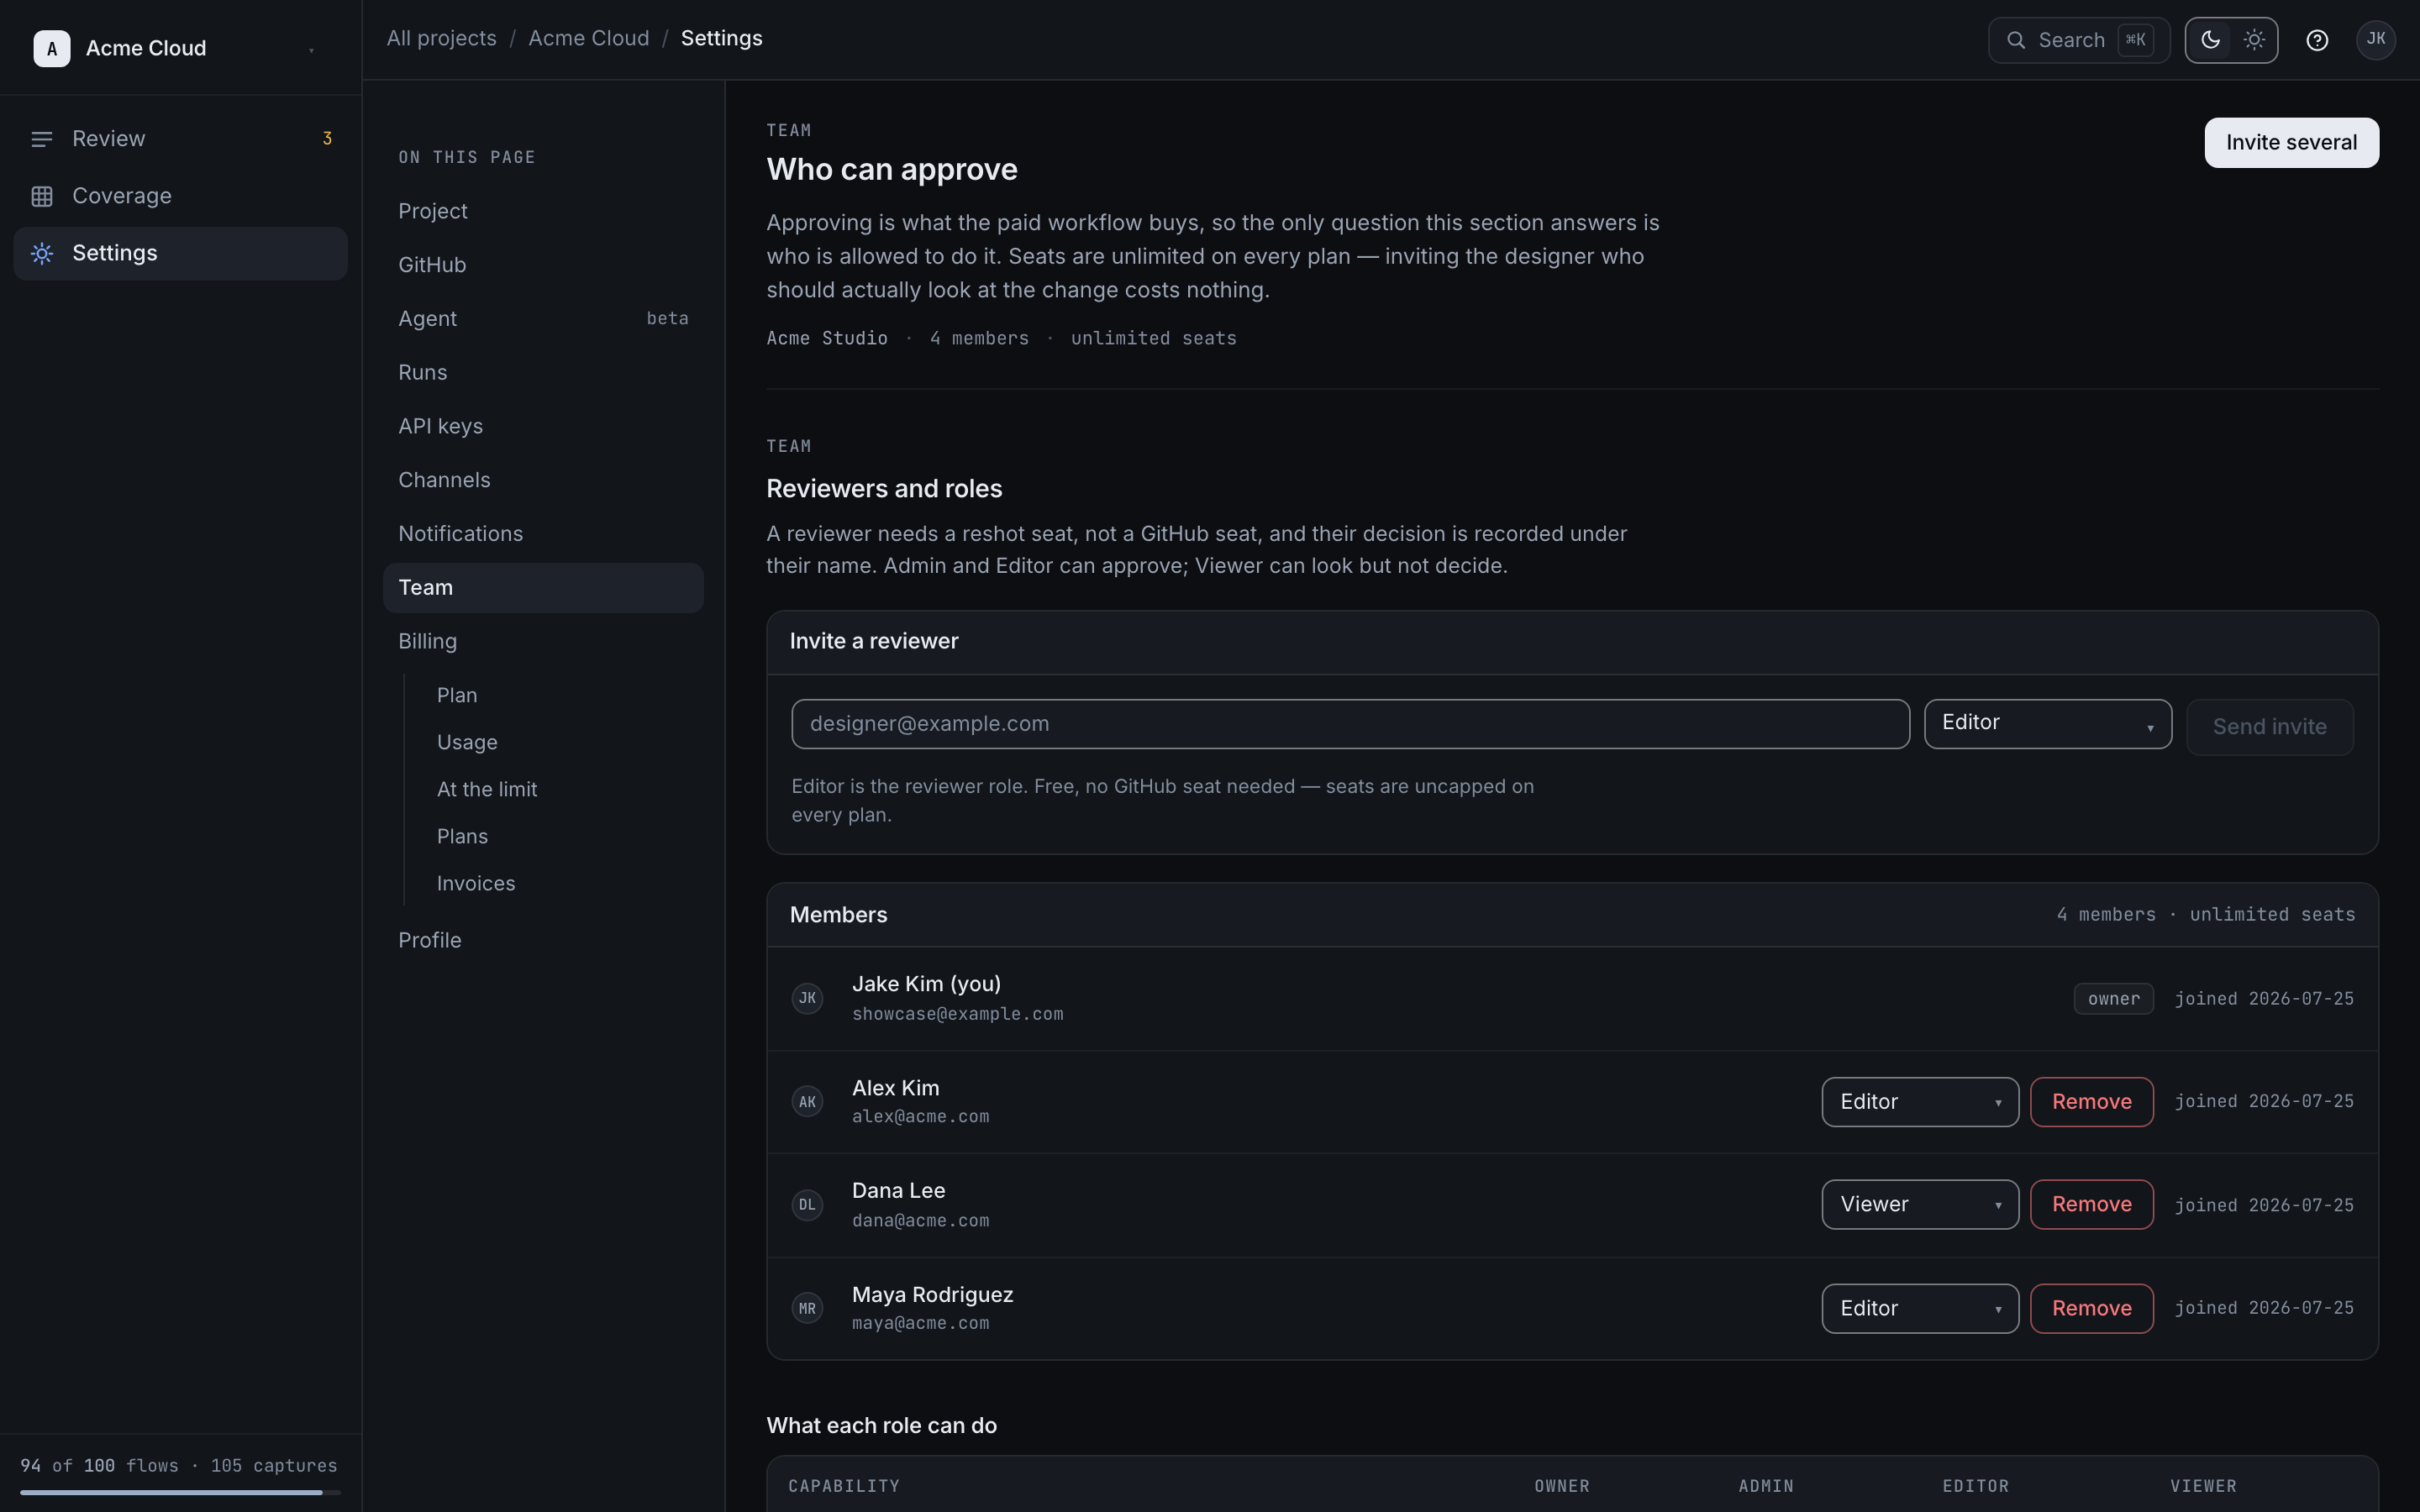This screenshot has width=2420, height=1512.
Task: Click the Settings gear icon in sidebar
Action: 42,253
